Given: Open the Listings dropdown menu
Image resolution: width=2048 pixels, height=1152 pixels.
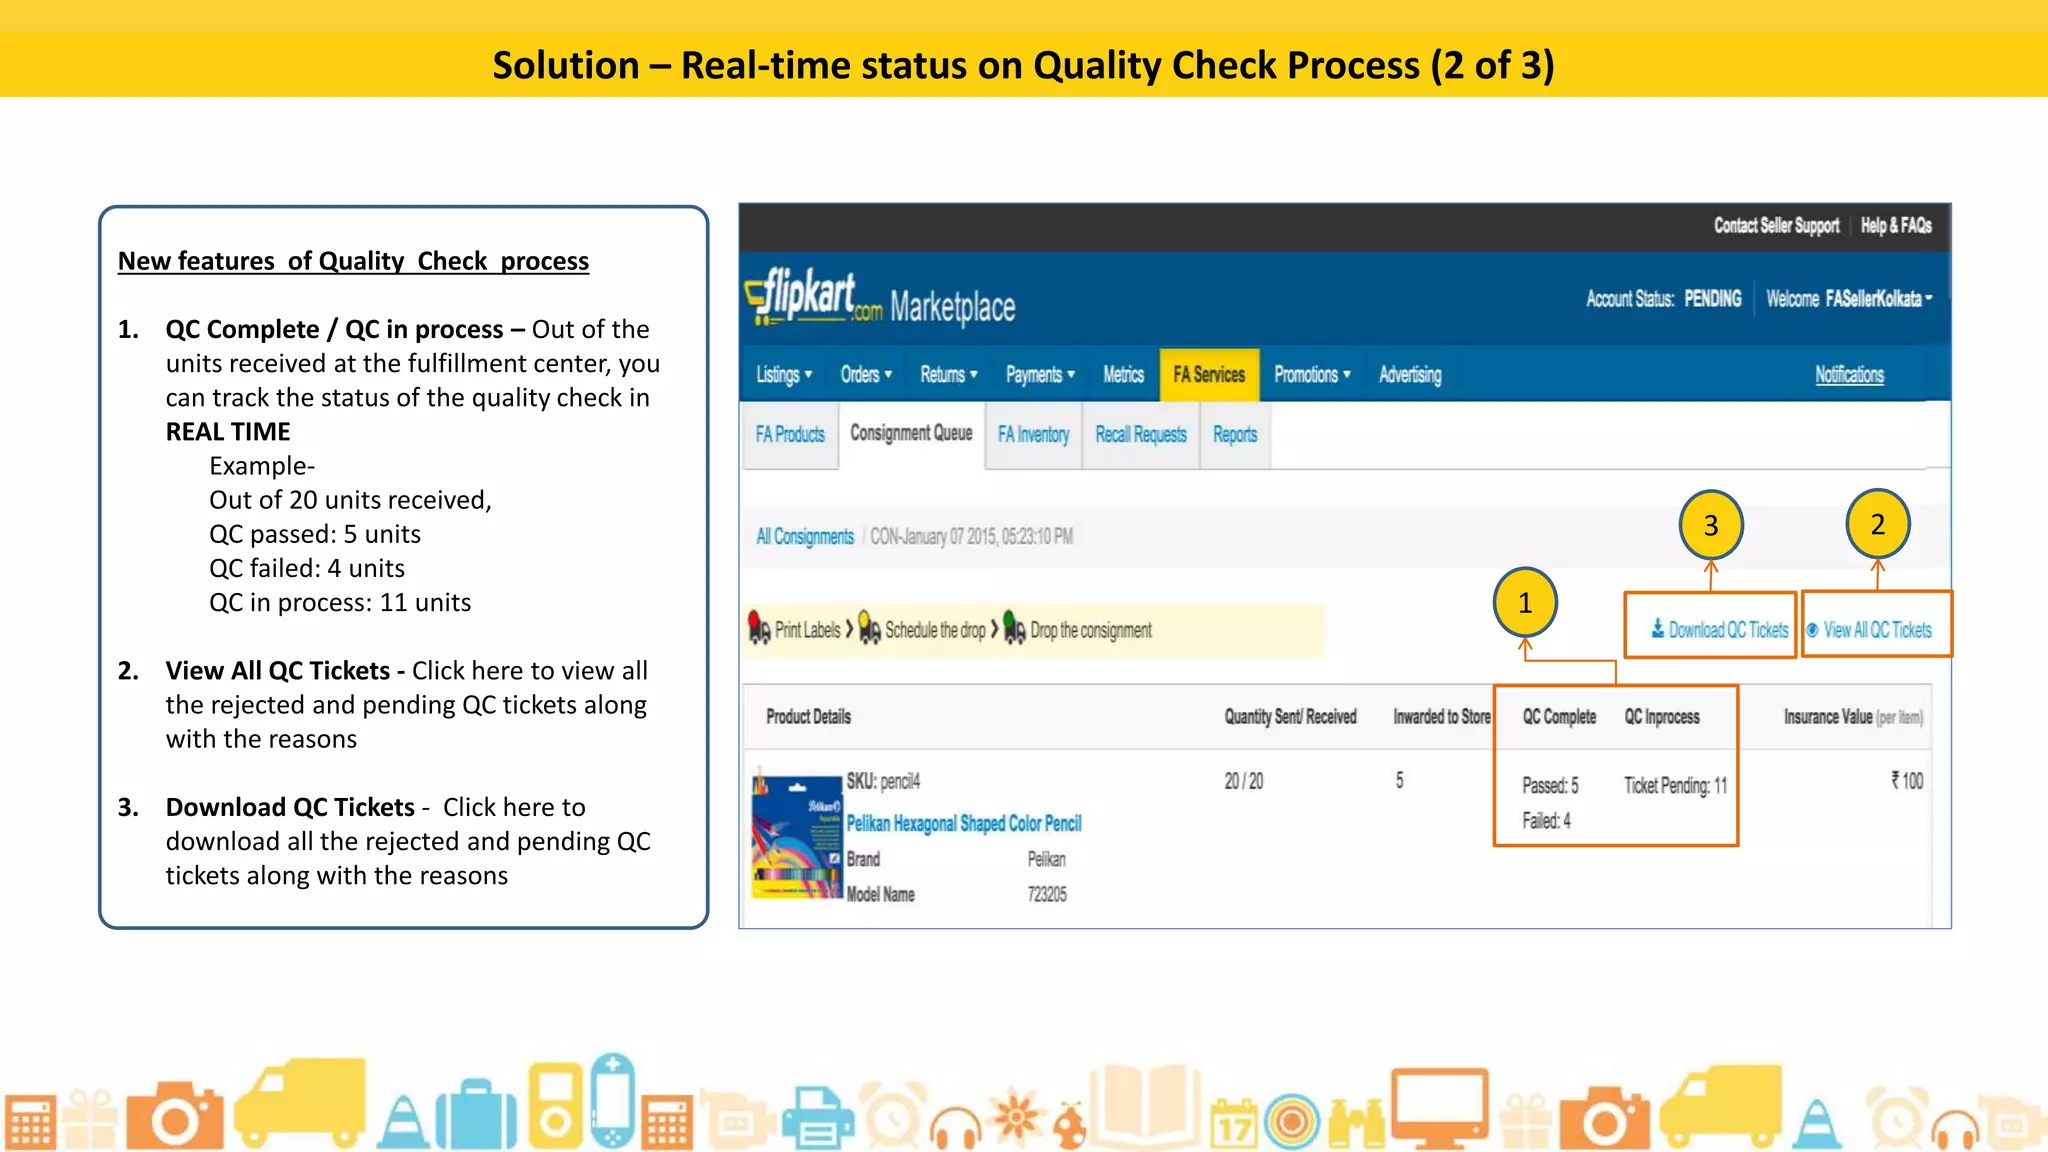Looking at the screenshot, I should tap(784, 375).
